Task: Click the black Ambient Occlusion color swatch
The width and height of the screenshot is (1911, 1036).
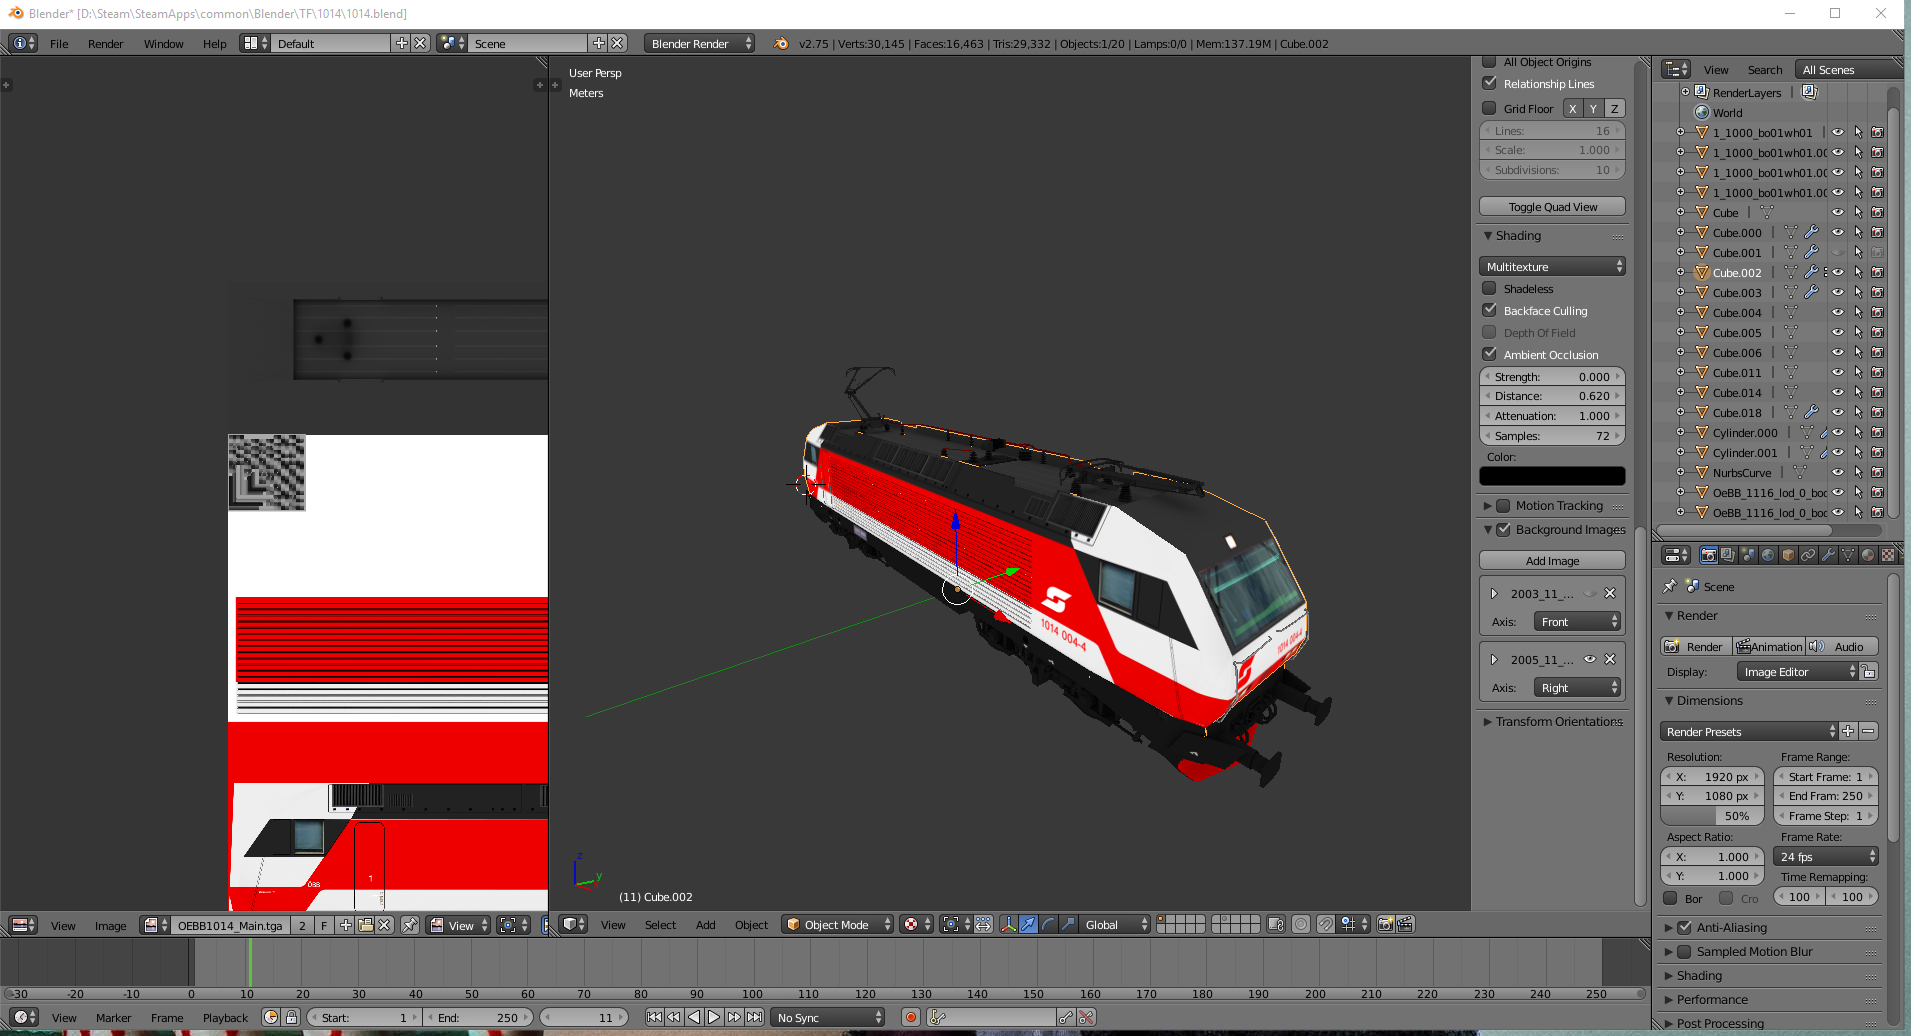Action: coord(1552,477)
